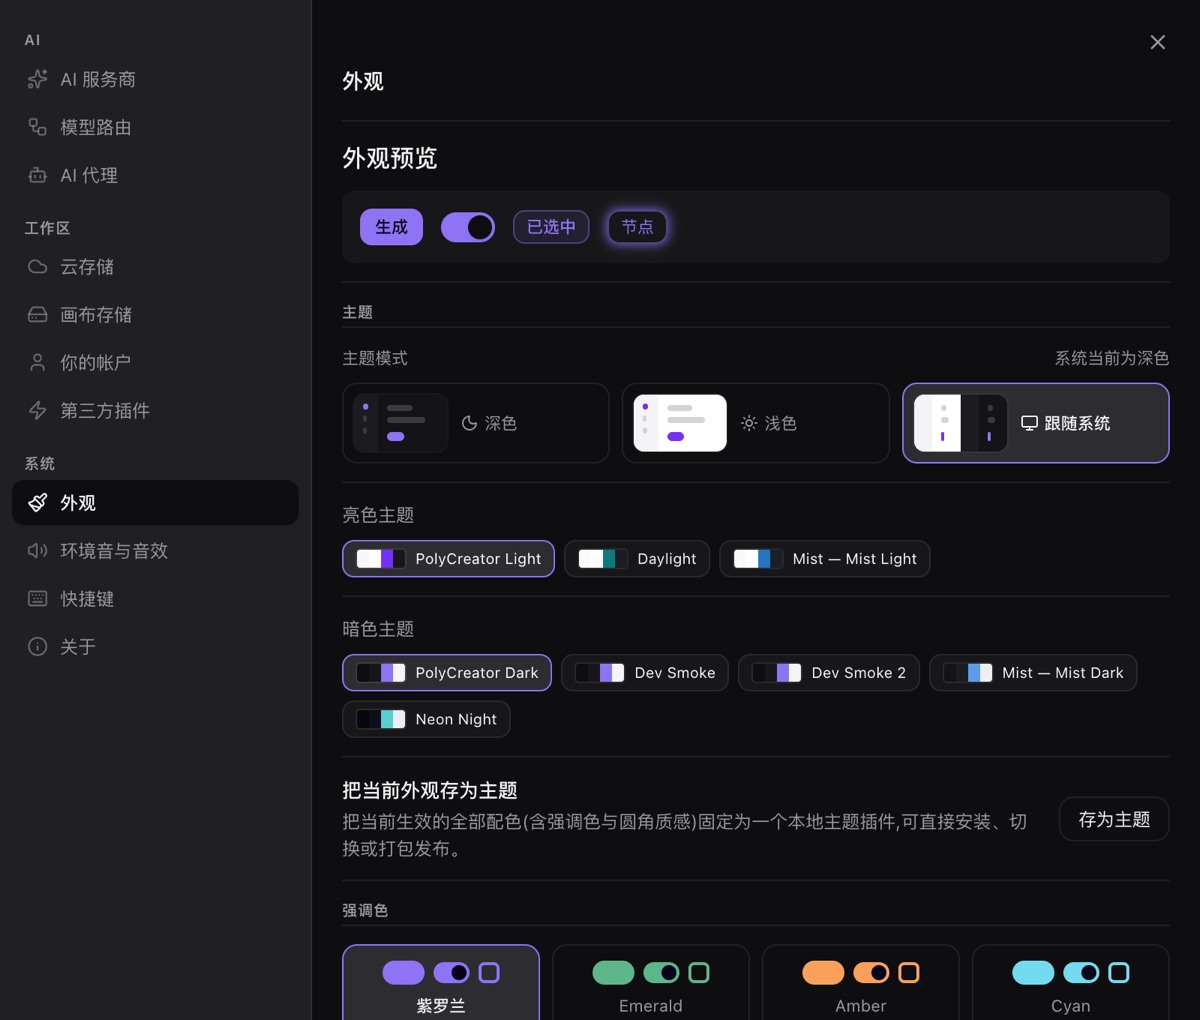Click the 云存储 cloud icon
Screen dimensions: 1200x1020
(x=37, y=267)
